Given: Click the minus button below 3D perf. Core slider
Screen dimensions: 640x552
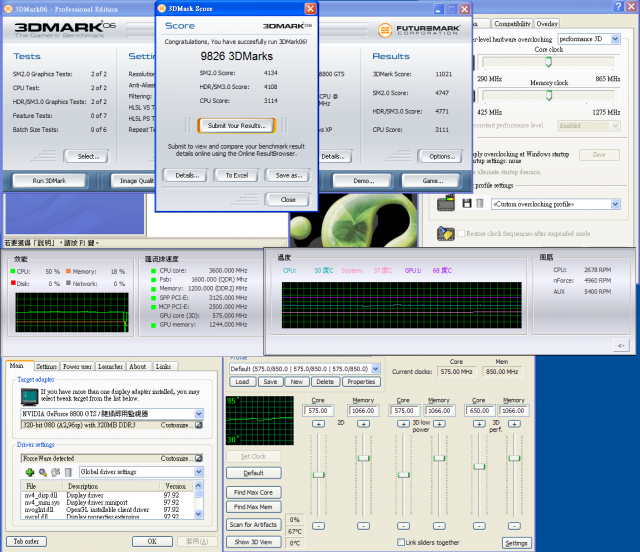Looking at the screenshot, I should click(479, 526).
